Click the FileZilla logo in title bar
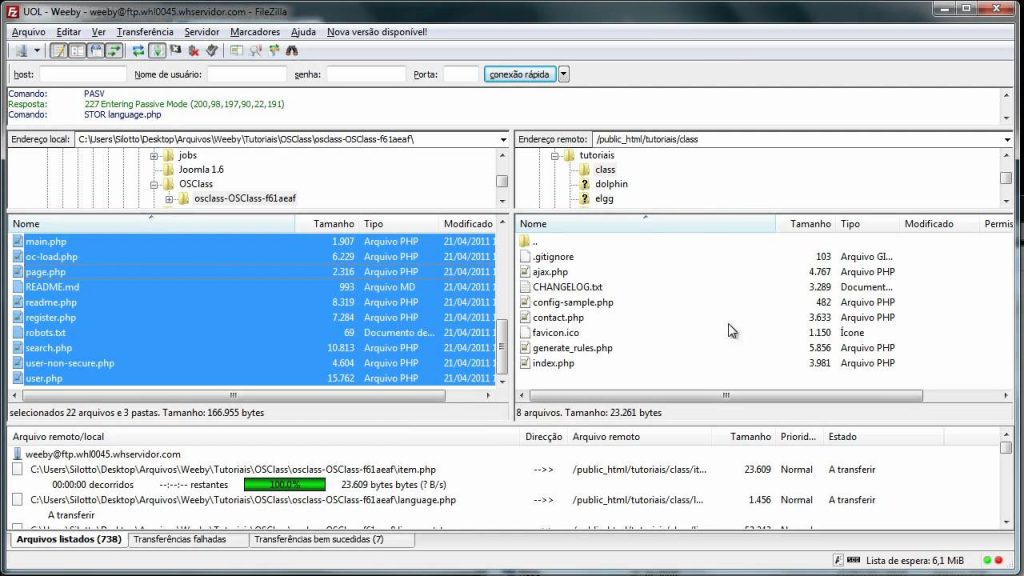 point(12,12)
